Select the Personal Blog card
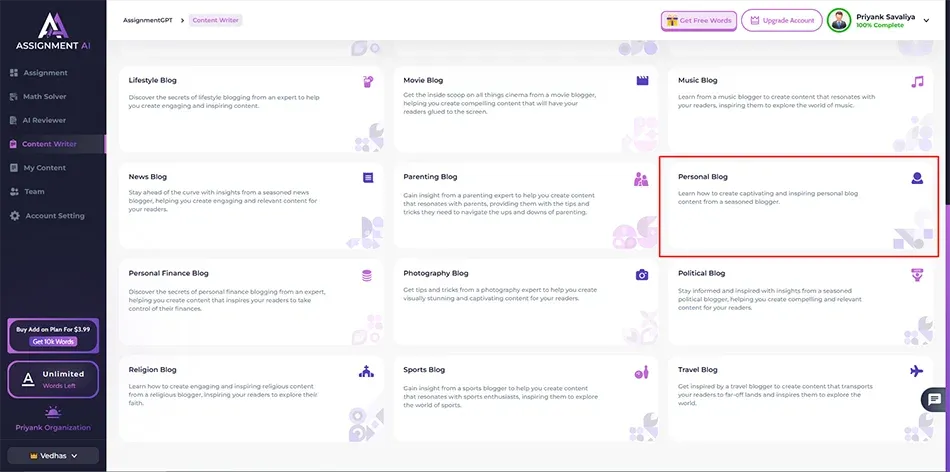The height and width of the screenshot is (472, 950). [x=798, y=205]
